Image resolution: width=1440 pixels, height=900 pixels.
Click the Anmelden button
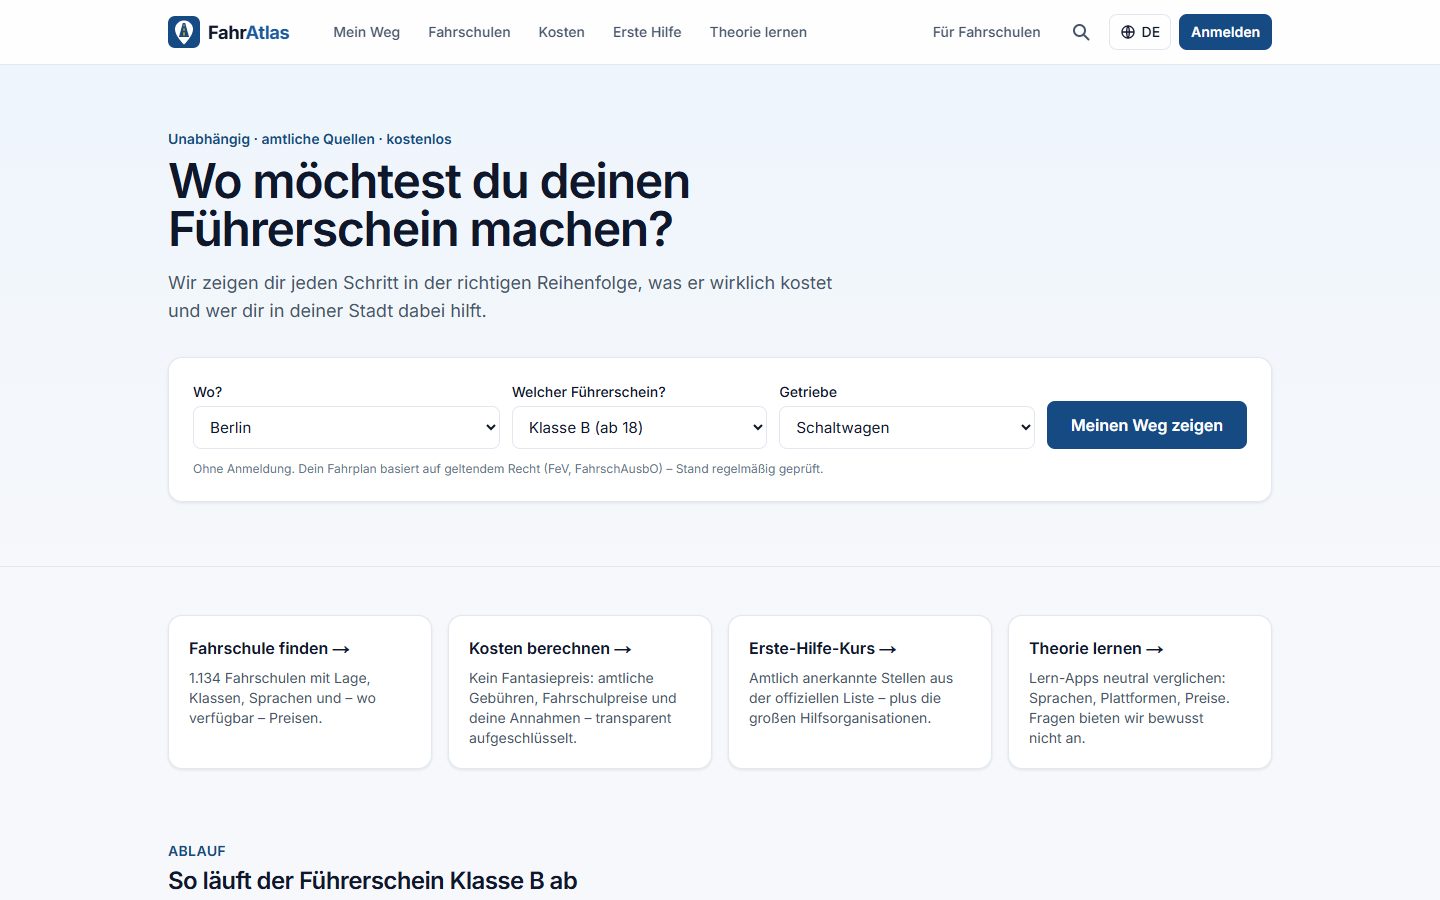1225,32
